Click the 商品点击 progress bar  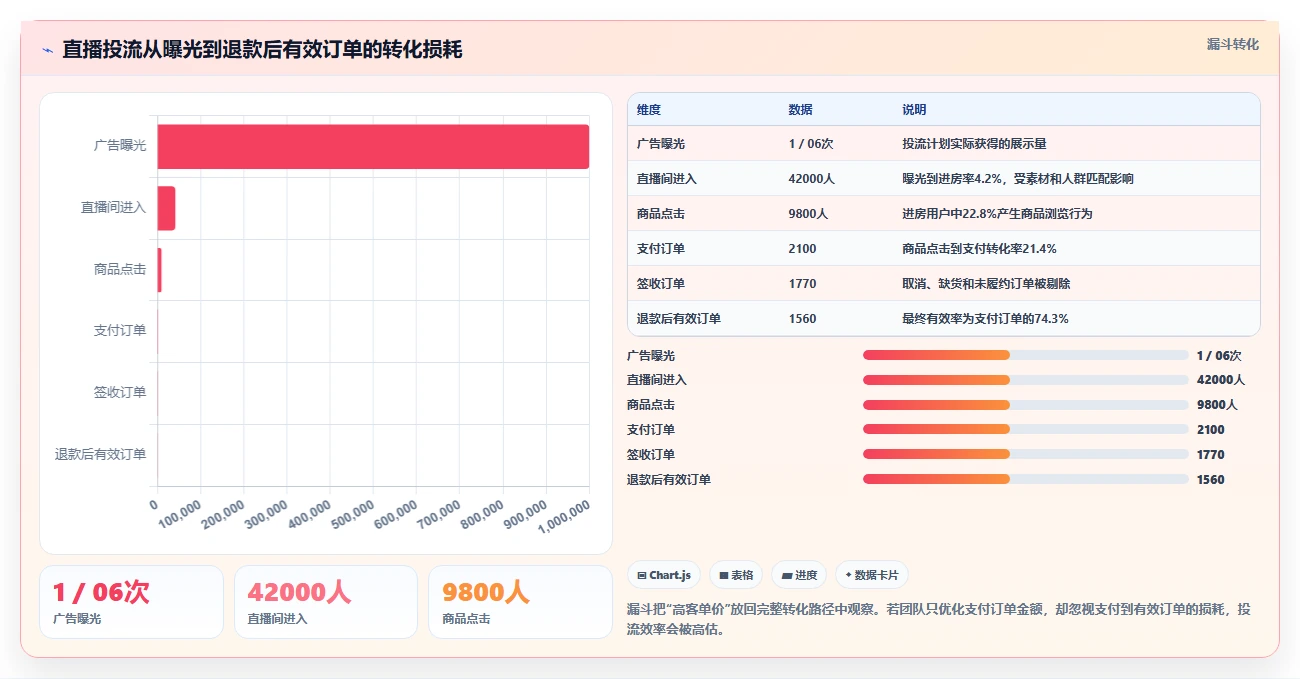[1026, 405]
